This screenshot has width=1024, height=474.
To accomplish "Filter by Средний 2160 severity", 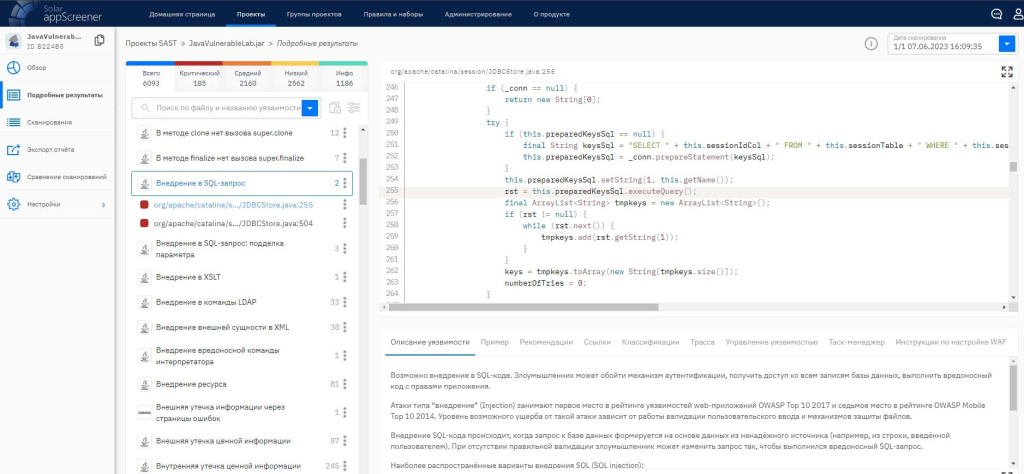I will pos(248,78).
